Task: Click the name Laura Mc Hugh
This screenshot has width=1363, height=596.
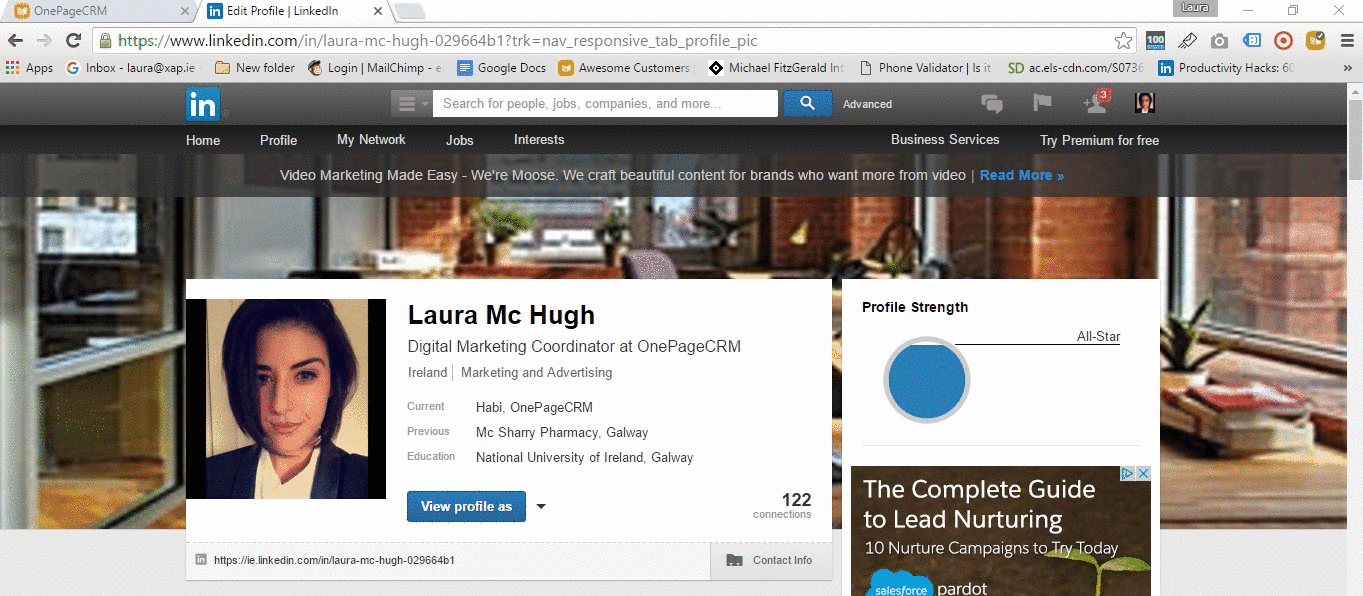Action: [501, 316]
